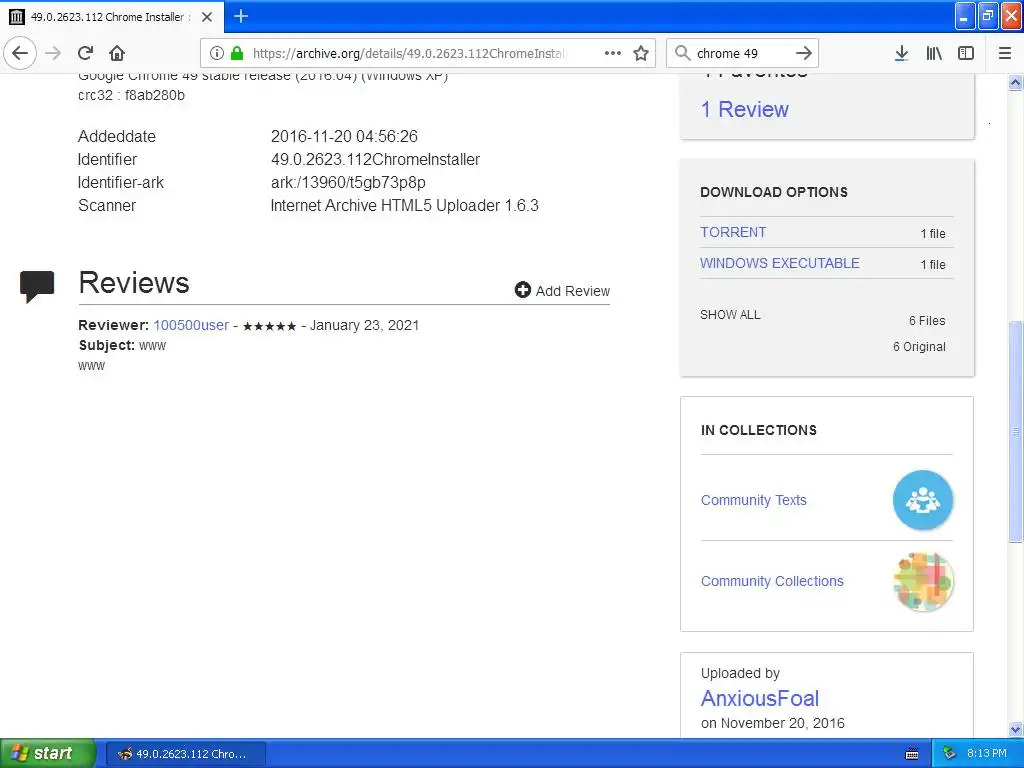
Task: Open reviewer 100500user profile
Action: pos(191,325)
